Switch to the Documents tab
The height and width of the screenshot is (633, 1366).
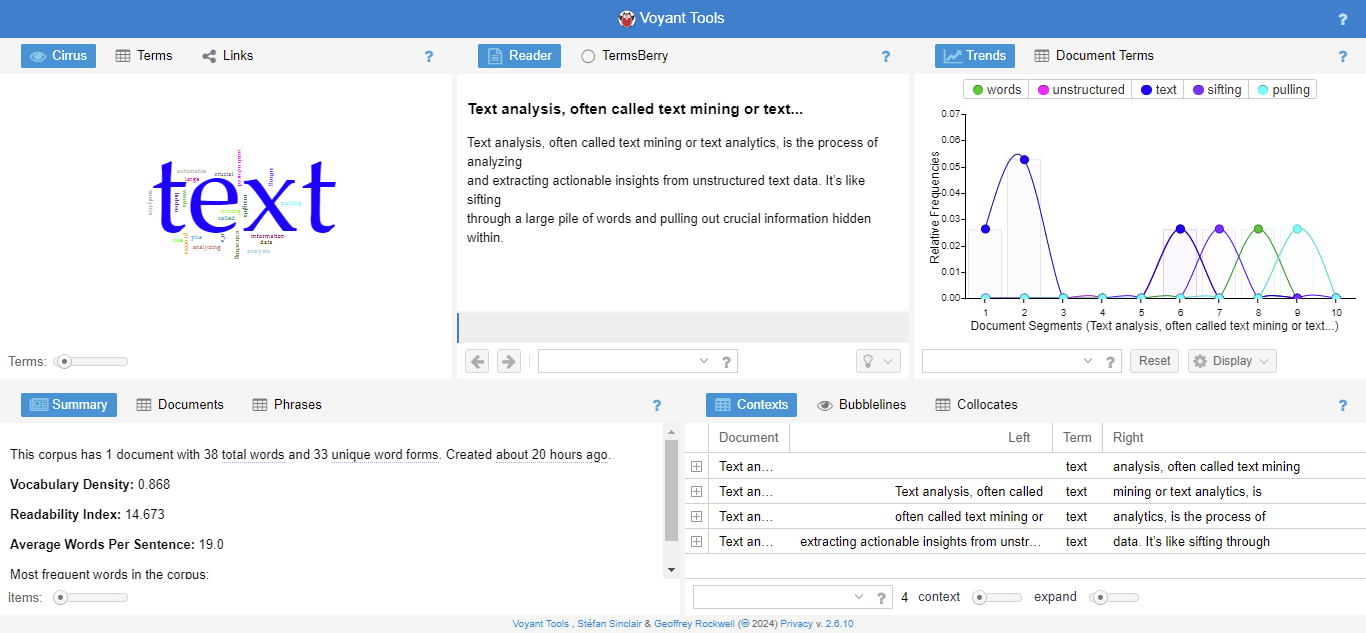[x=189, y=404]
